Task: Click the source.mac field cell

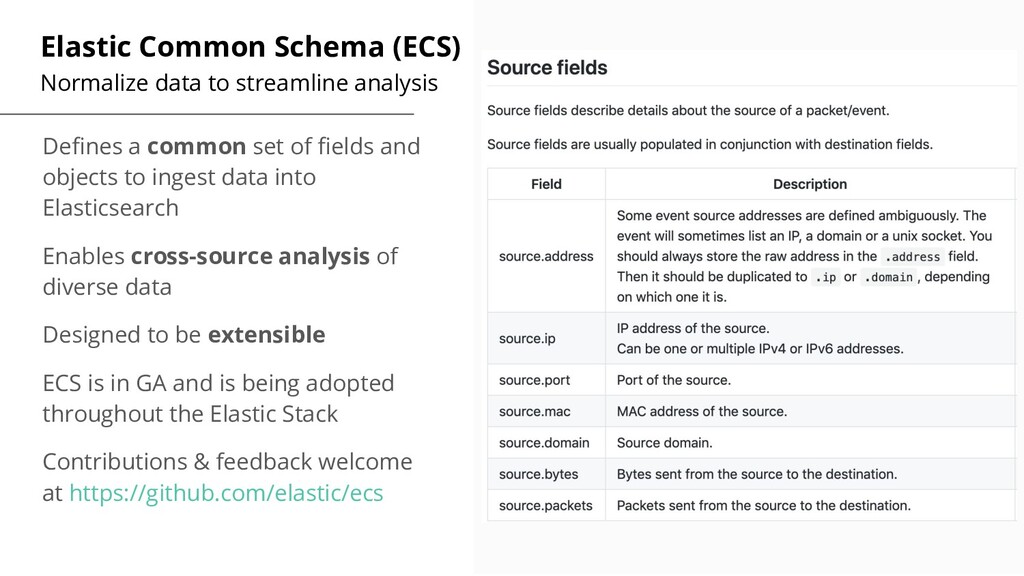Action: pos(532,411)
